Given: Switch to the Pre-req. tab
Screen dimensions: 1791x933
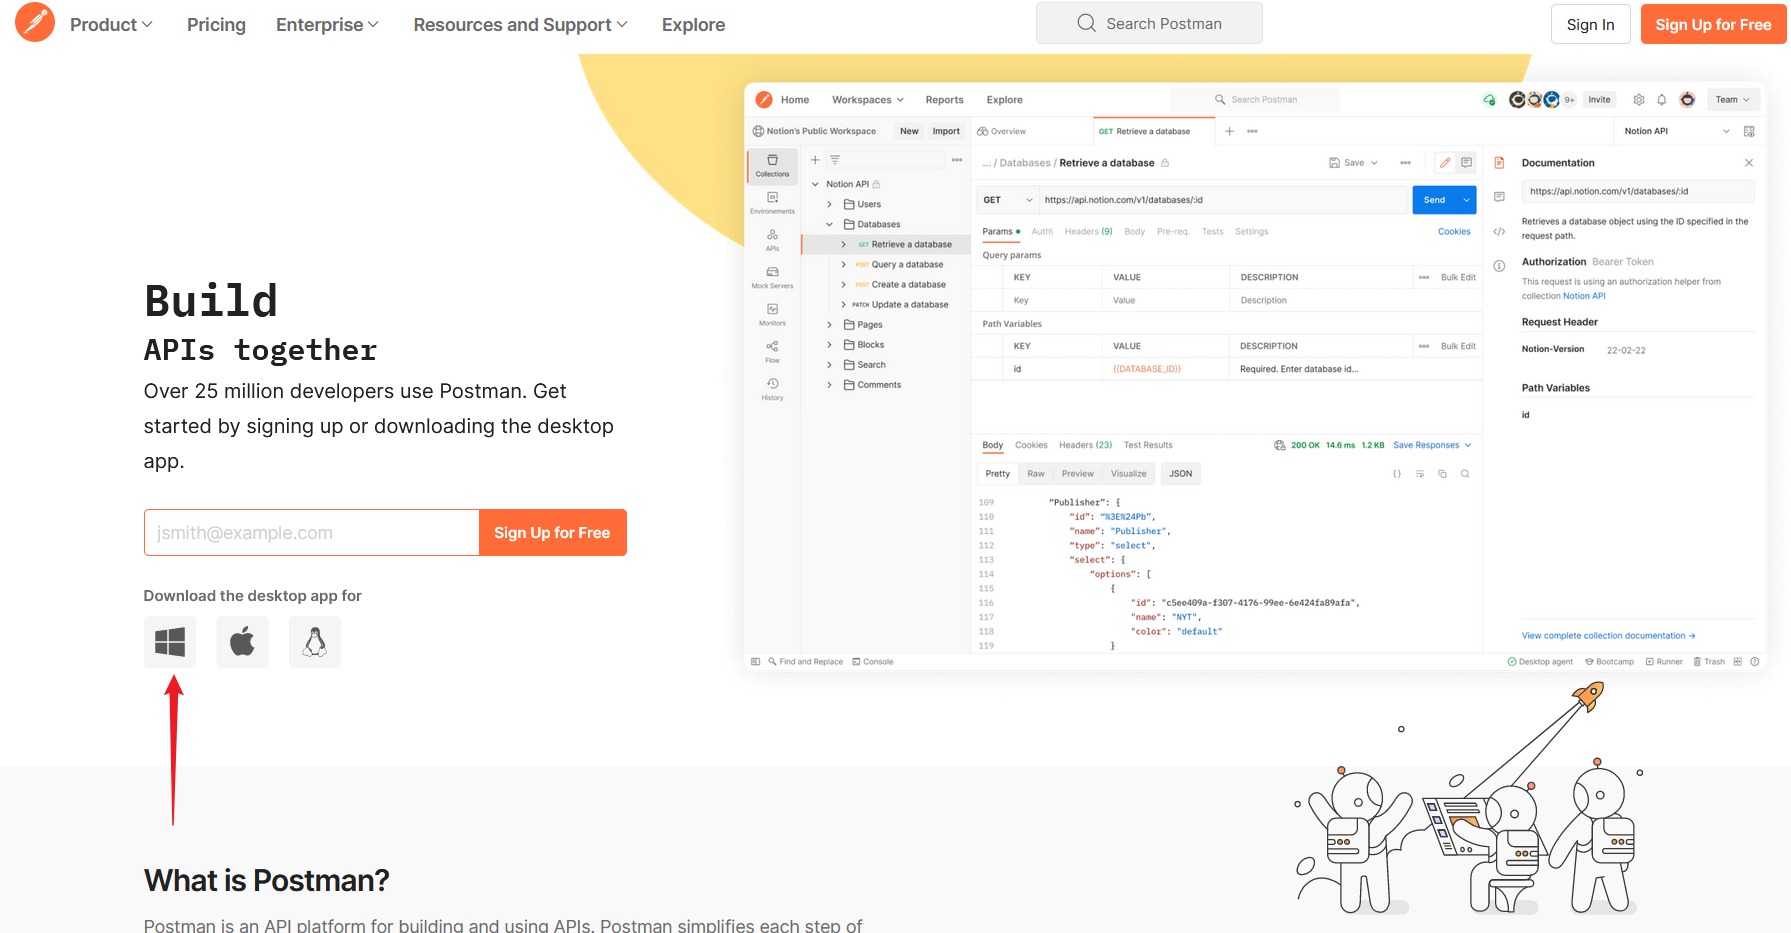Looking at the screenshot, I should pyautogui.click(x=1173, y=232).
